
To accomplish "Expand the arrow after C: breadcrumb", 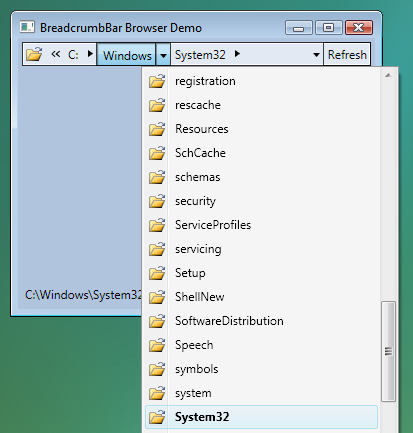I will coord(90,54).
